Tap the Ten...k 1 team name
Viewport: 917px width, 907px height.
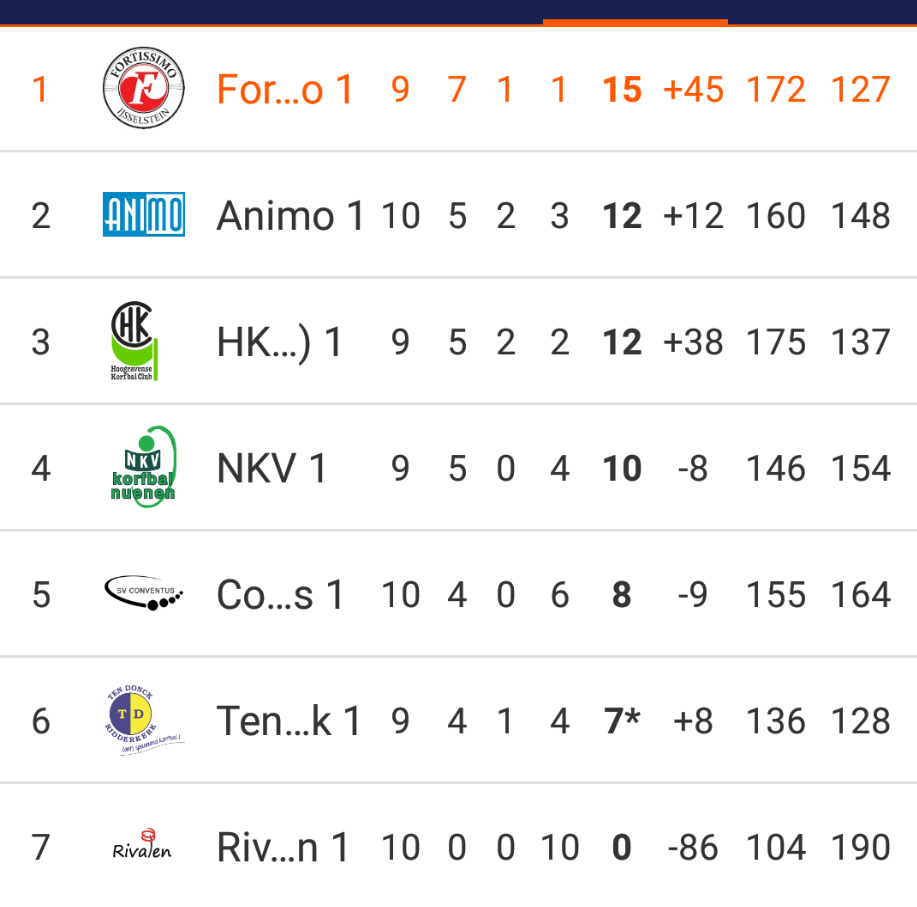coord(288,721)
